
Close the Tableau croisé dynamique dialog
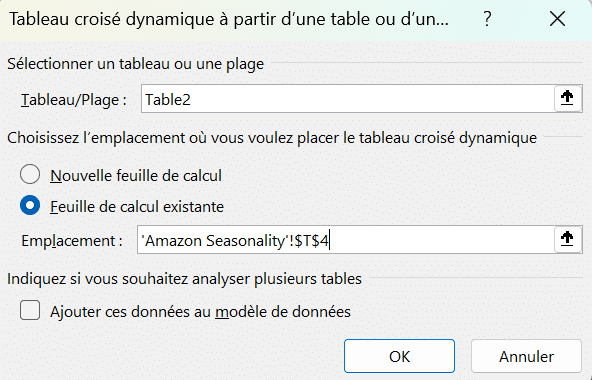[557, 19]
